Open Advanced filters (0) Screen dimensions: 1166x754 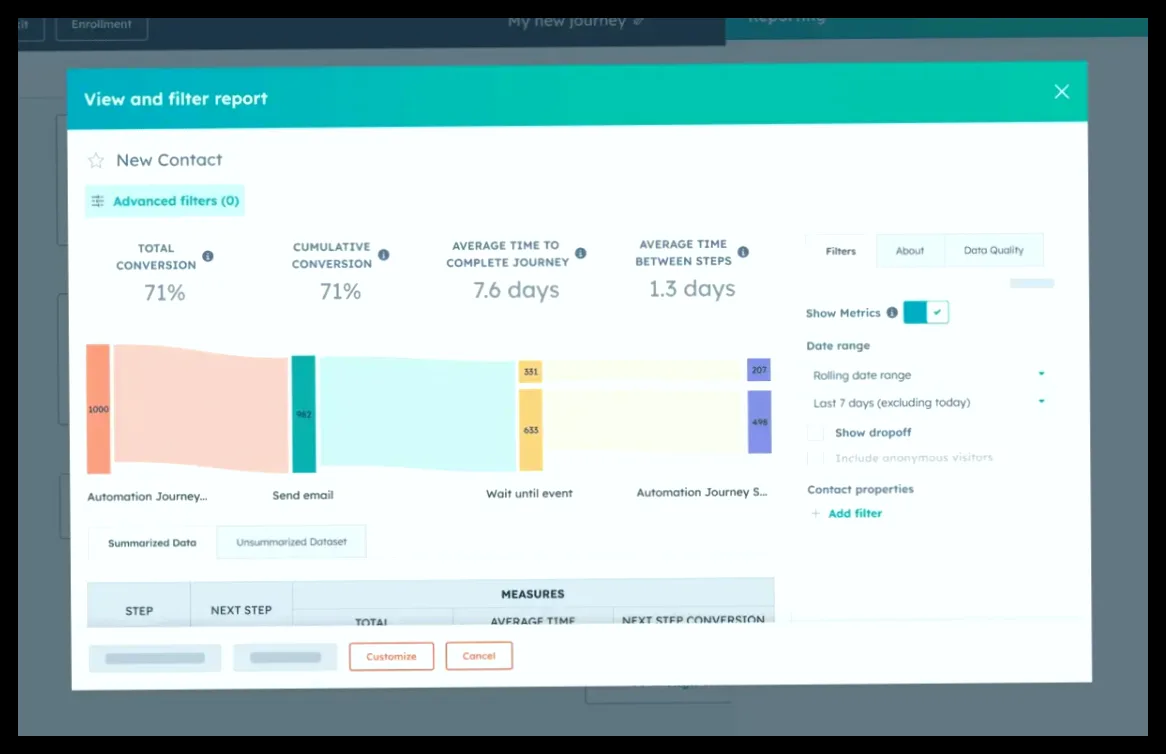[165, 201]
